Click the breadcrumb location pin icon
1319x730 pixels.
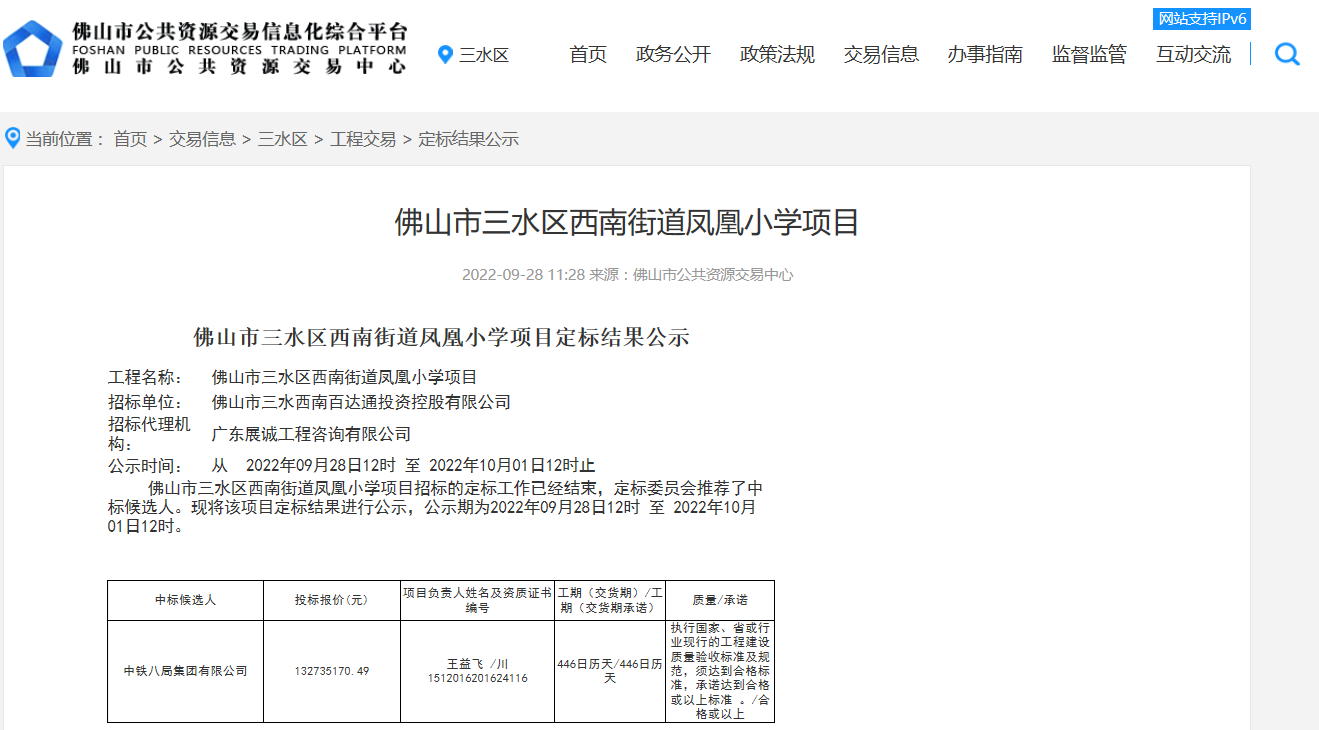[x=12, y=138]
